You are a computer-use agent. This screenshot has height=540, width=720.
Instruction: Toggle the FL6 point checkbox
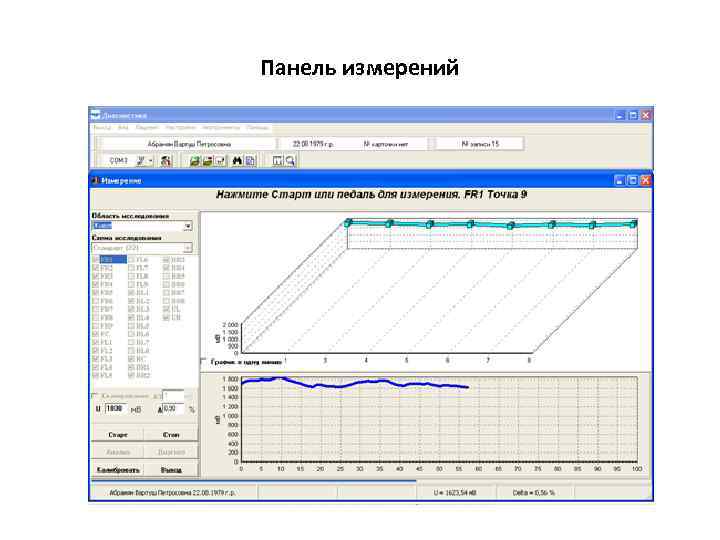(x=132, y=259)
